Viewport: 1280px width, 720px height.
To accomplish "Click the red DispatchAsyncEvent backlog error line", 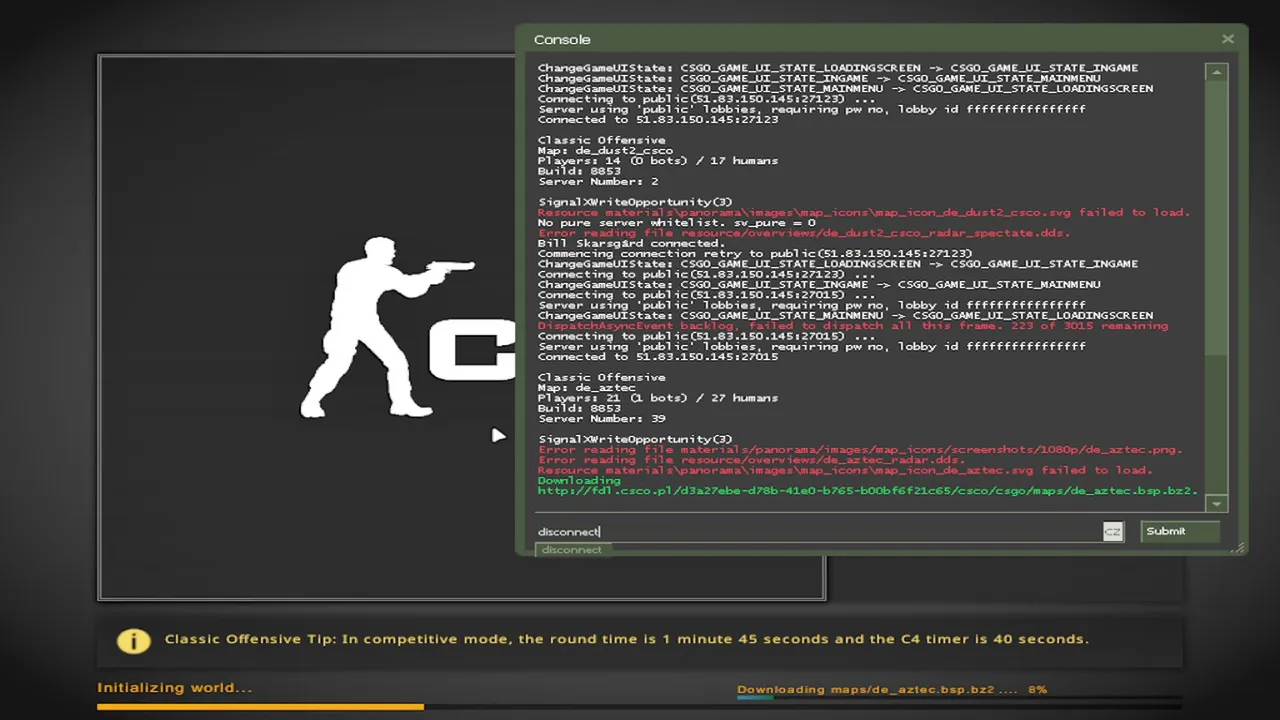I will point(852,325).
